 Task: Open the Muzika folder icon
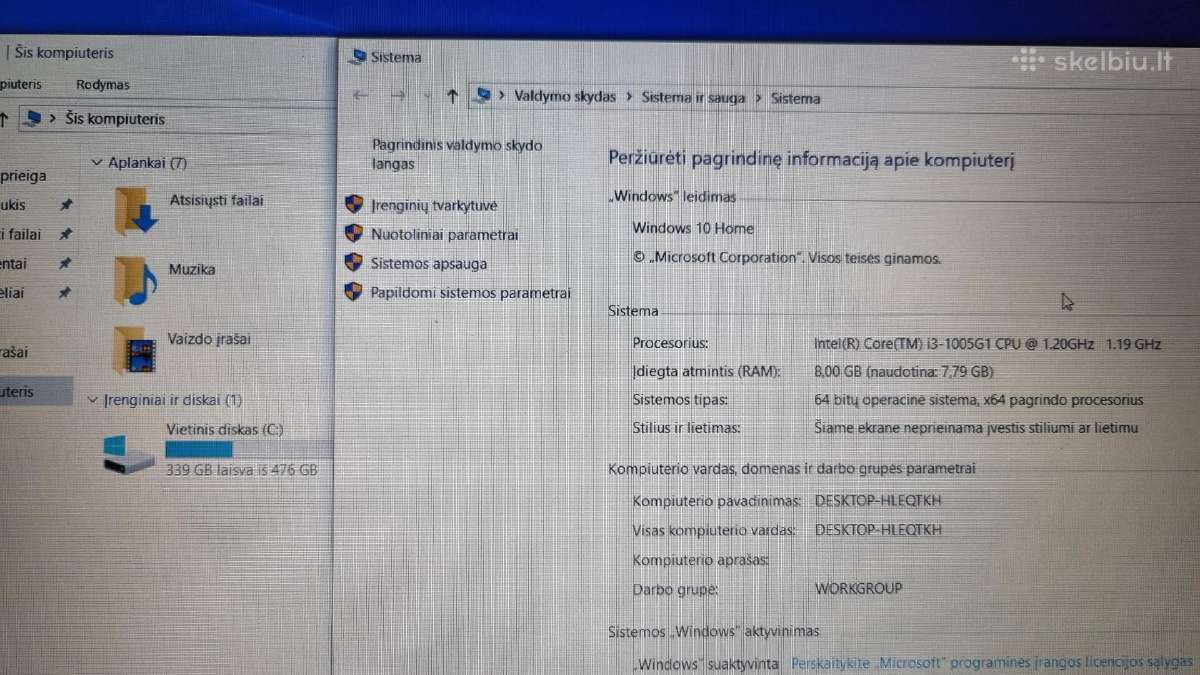pyautogui.click(x=136, y=280)
